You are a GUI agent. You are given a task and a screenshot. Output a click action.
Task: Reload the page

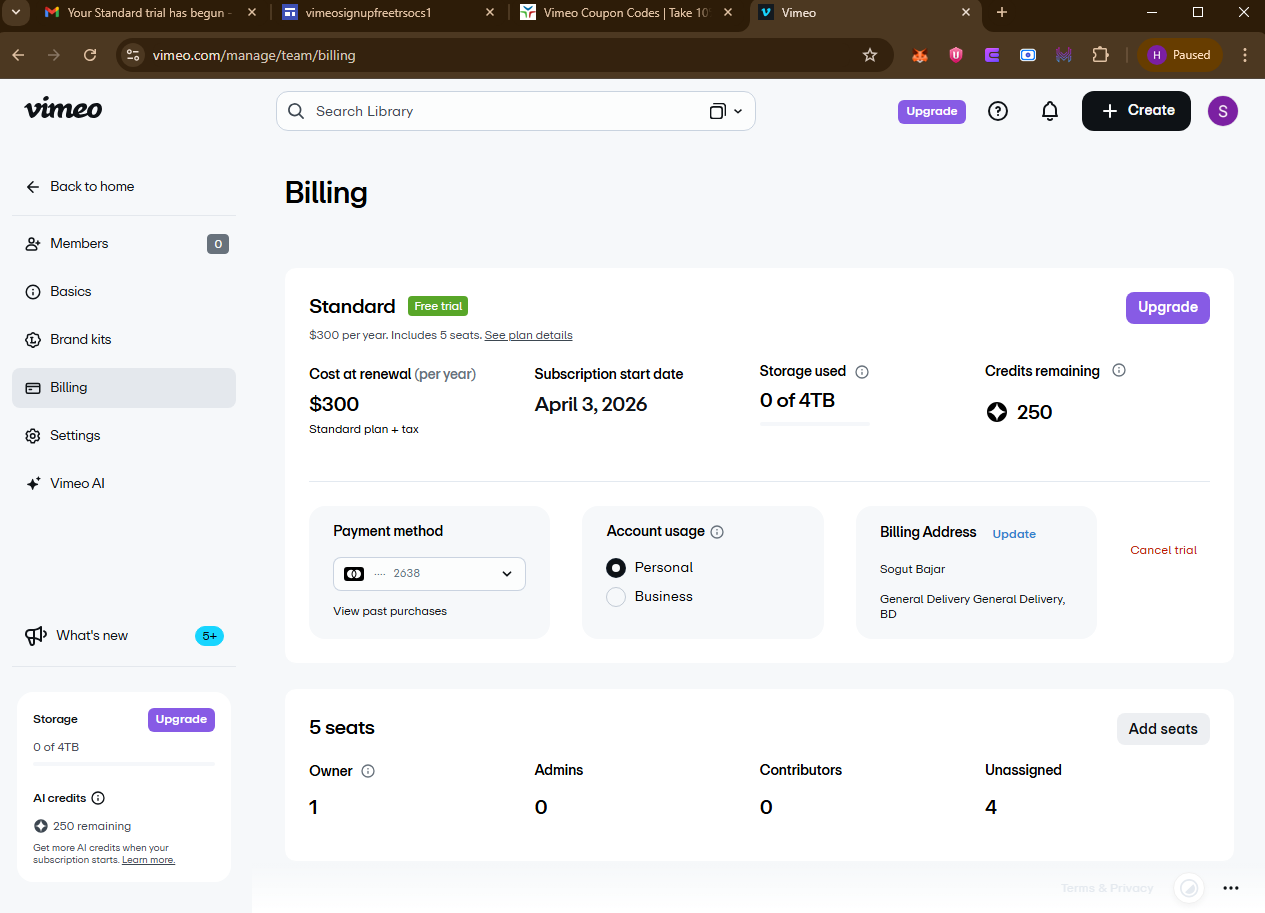90,55
